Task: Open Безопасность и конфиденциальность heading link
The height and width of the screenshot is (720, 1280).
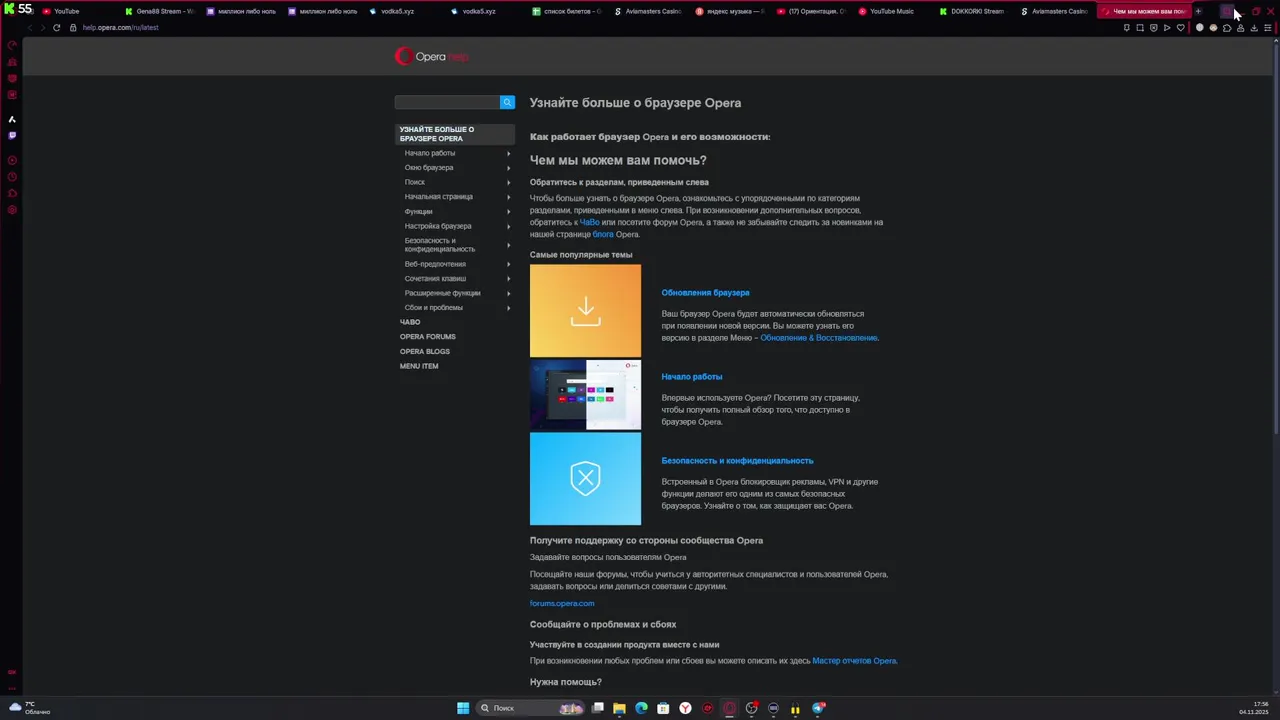Action: click(737, 461)
